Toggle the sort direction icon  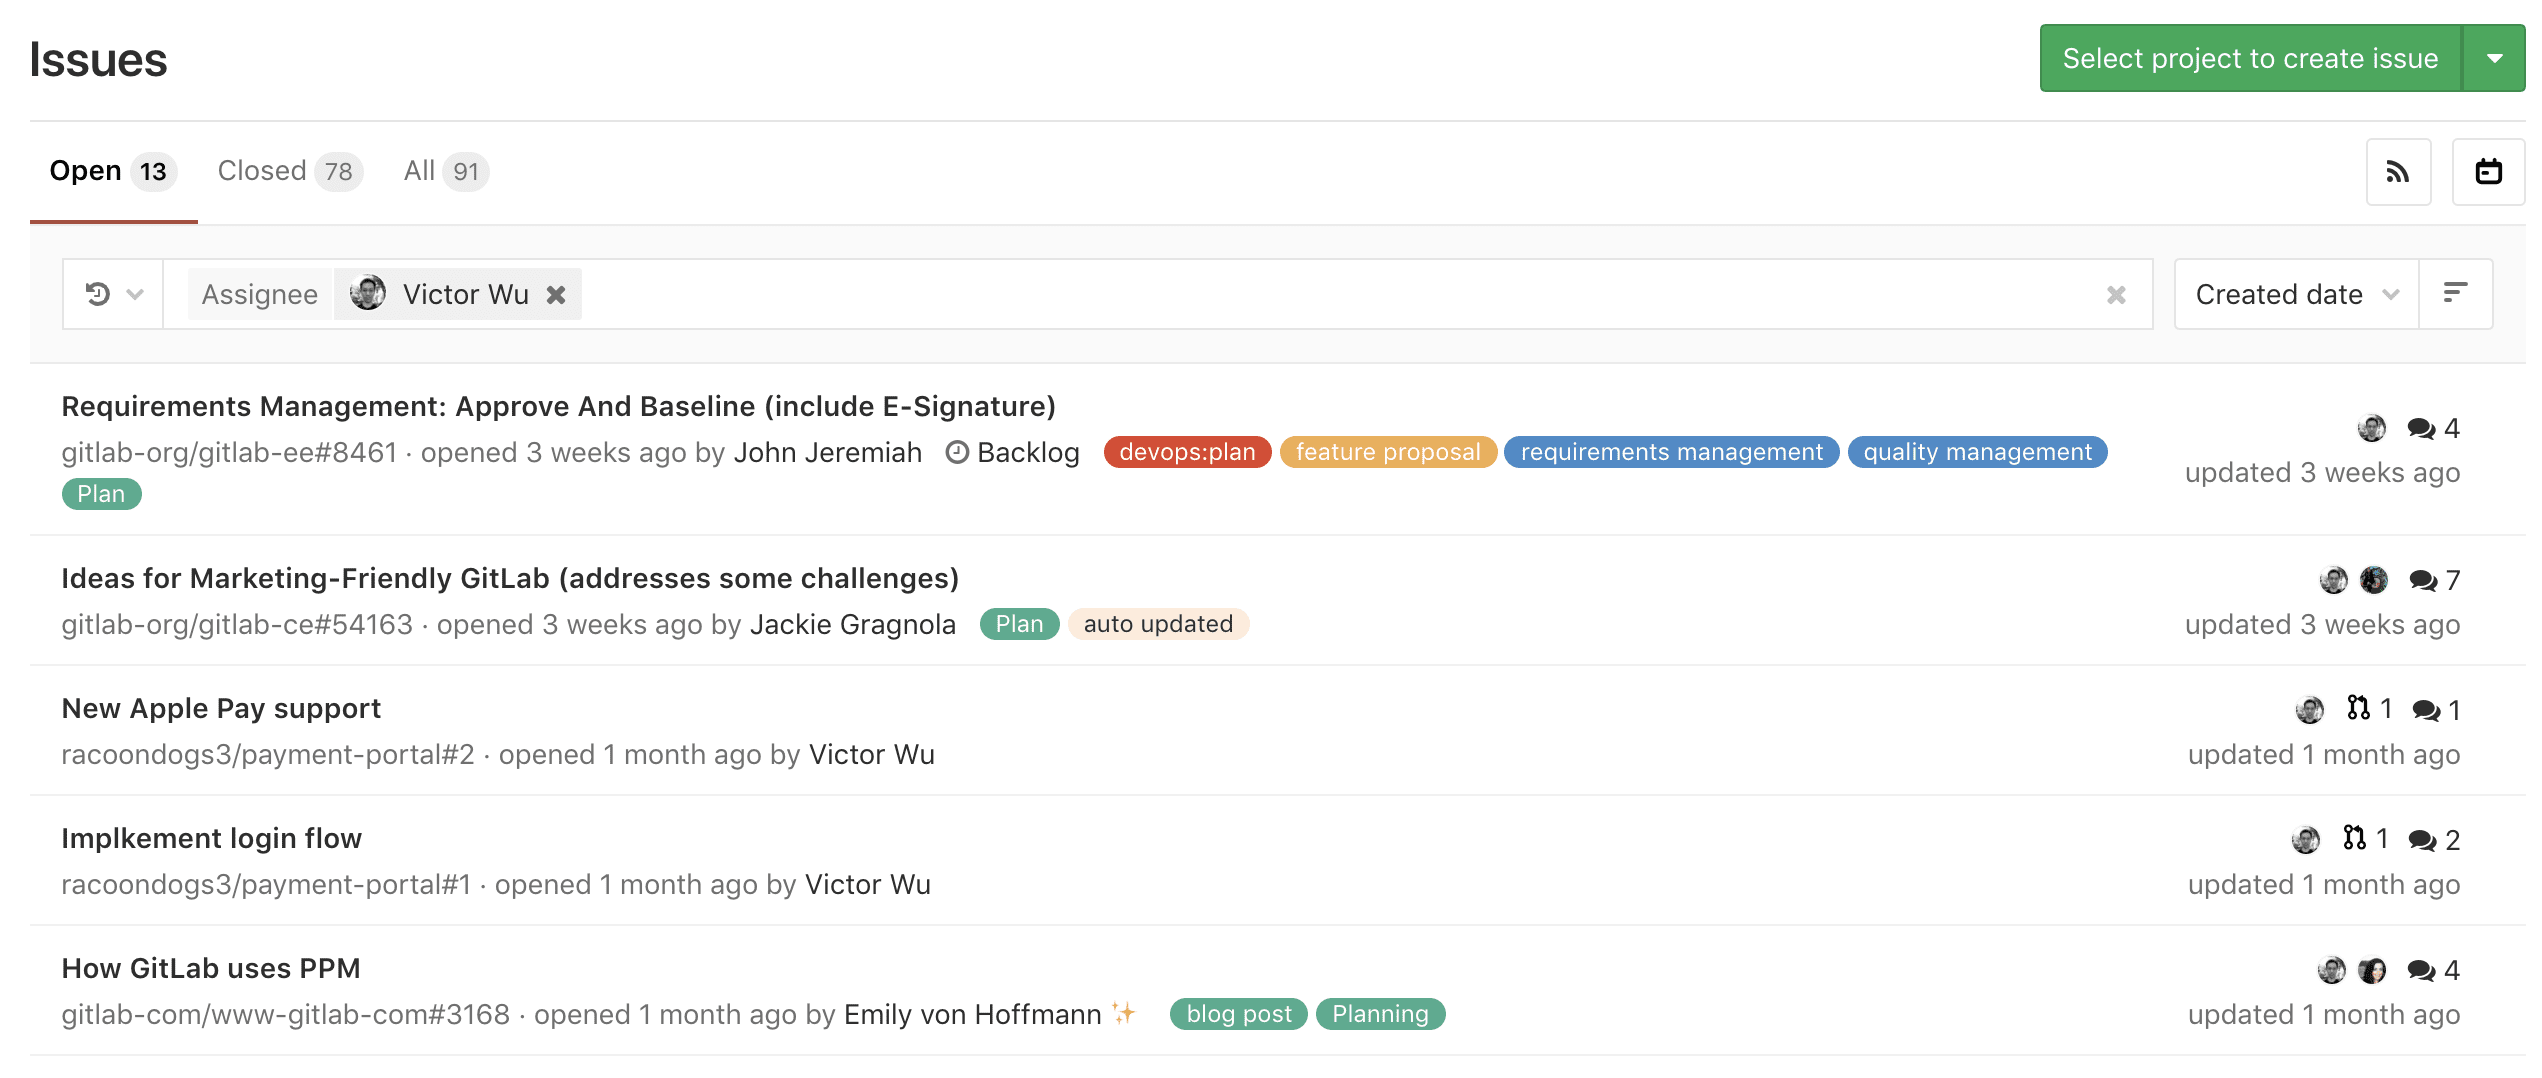(x=2458, y=293)
